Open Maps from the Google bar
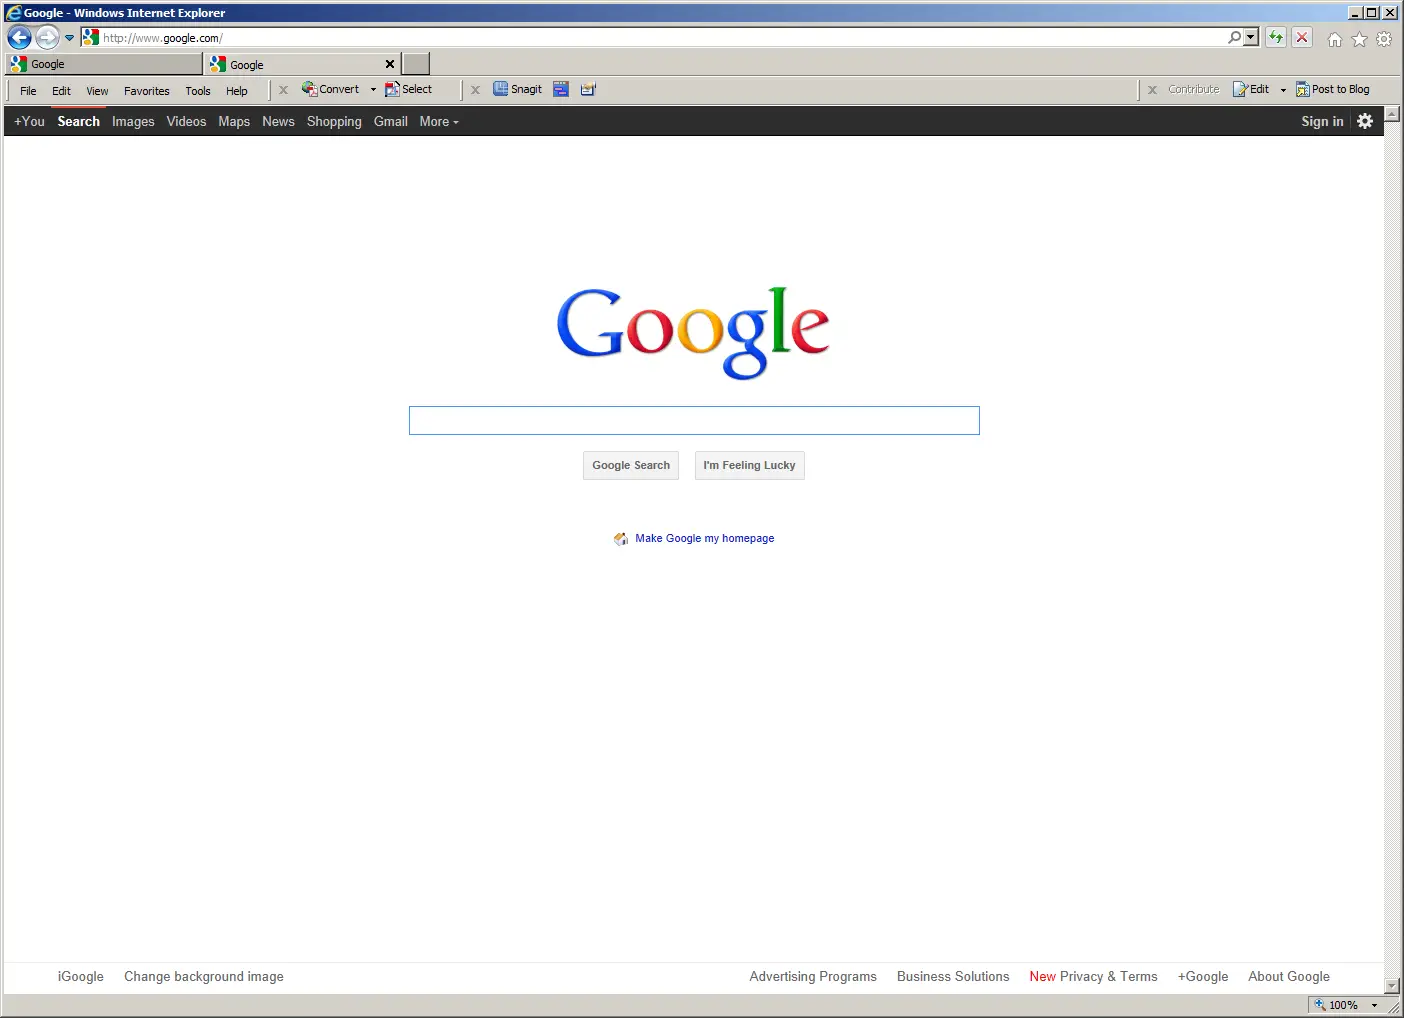 pyautogui.click(x=234, y=121)
